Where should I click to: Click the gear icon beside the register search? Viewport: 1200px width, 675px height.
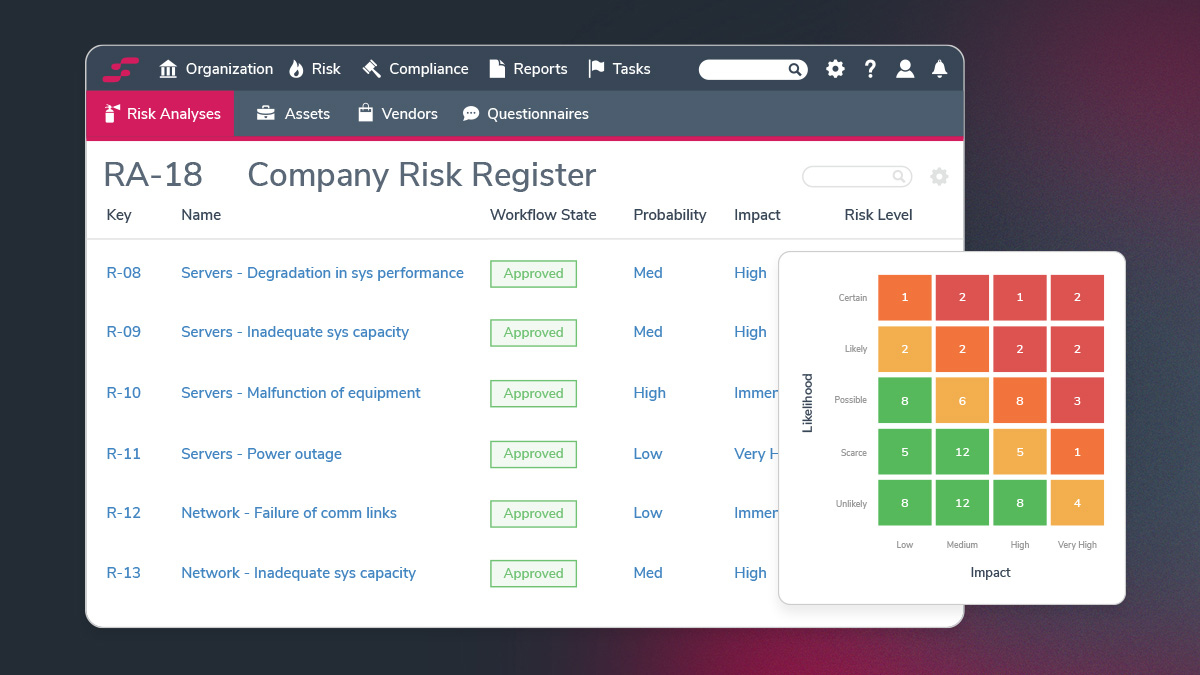tap(939, 176)
